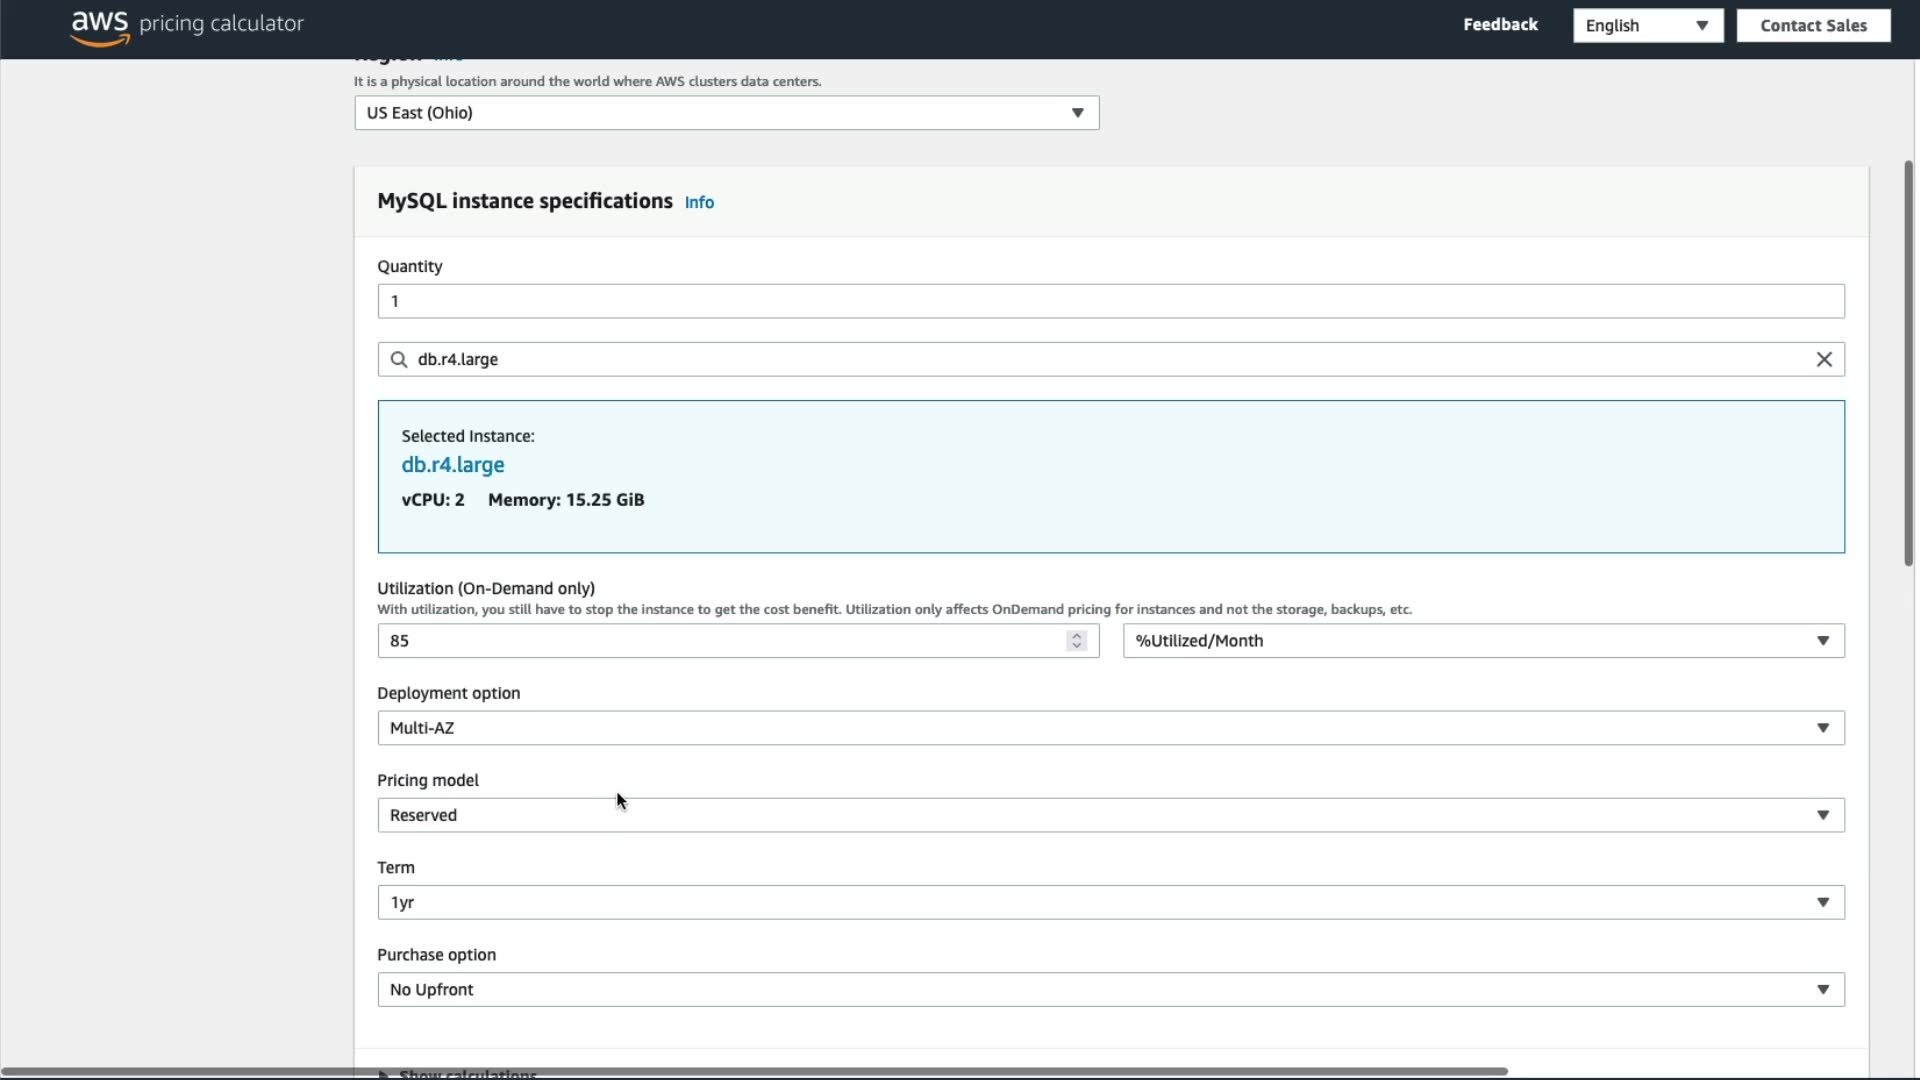1920x1080 pixels.
Task: Open the Term 1yr dropdown
Action: click(x=1110, y=902)
